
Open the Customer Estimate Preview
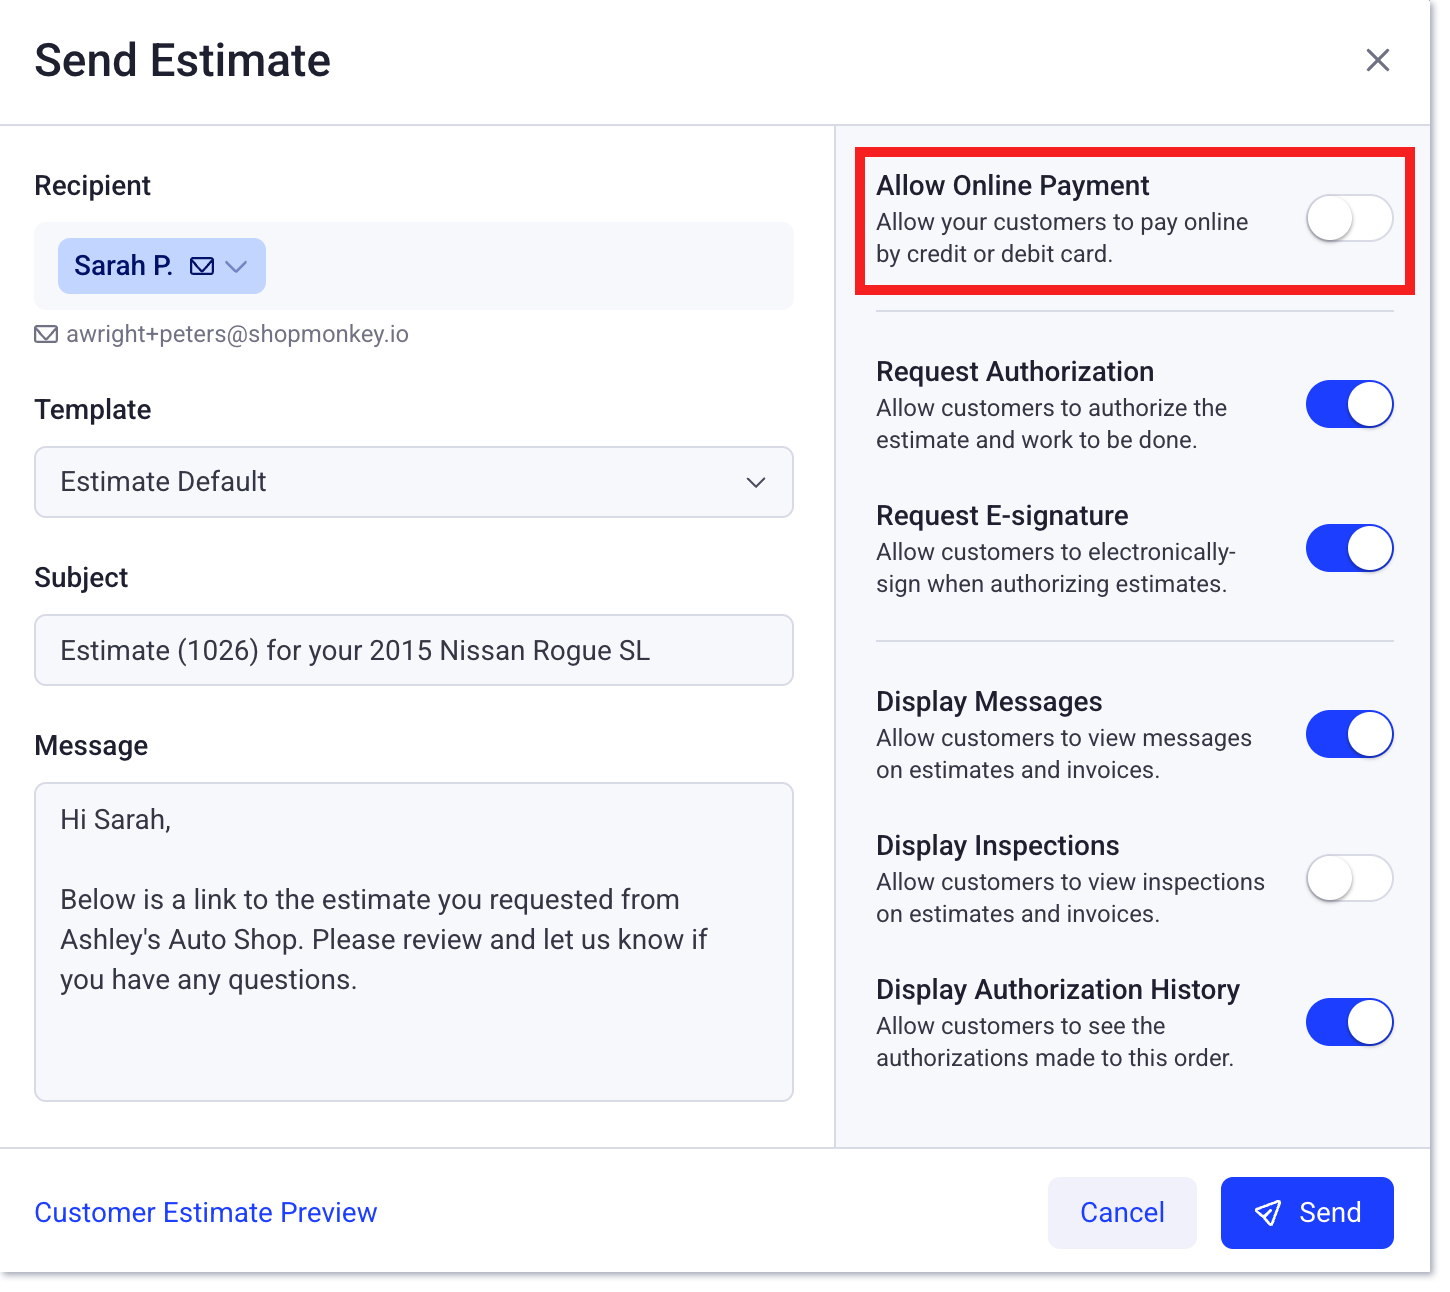pos(205,1212)
